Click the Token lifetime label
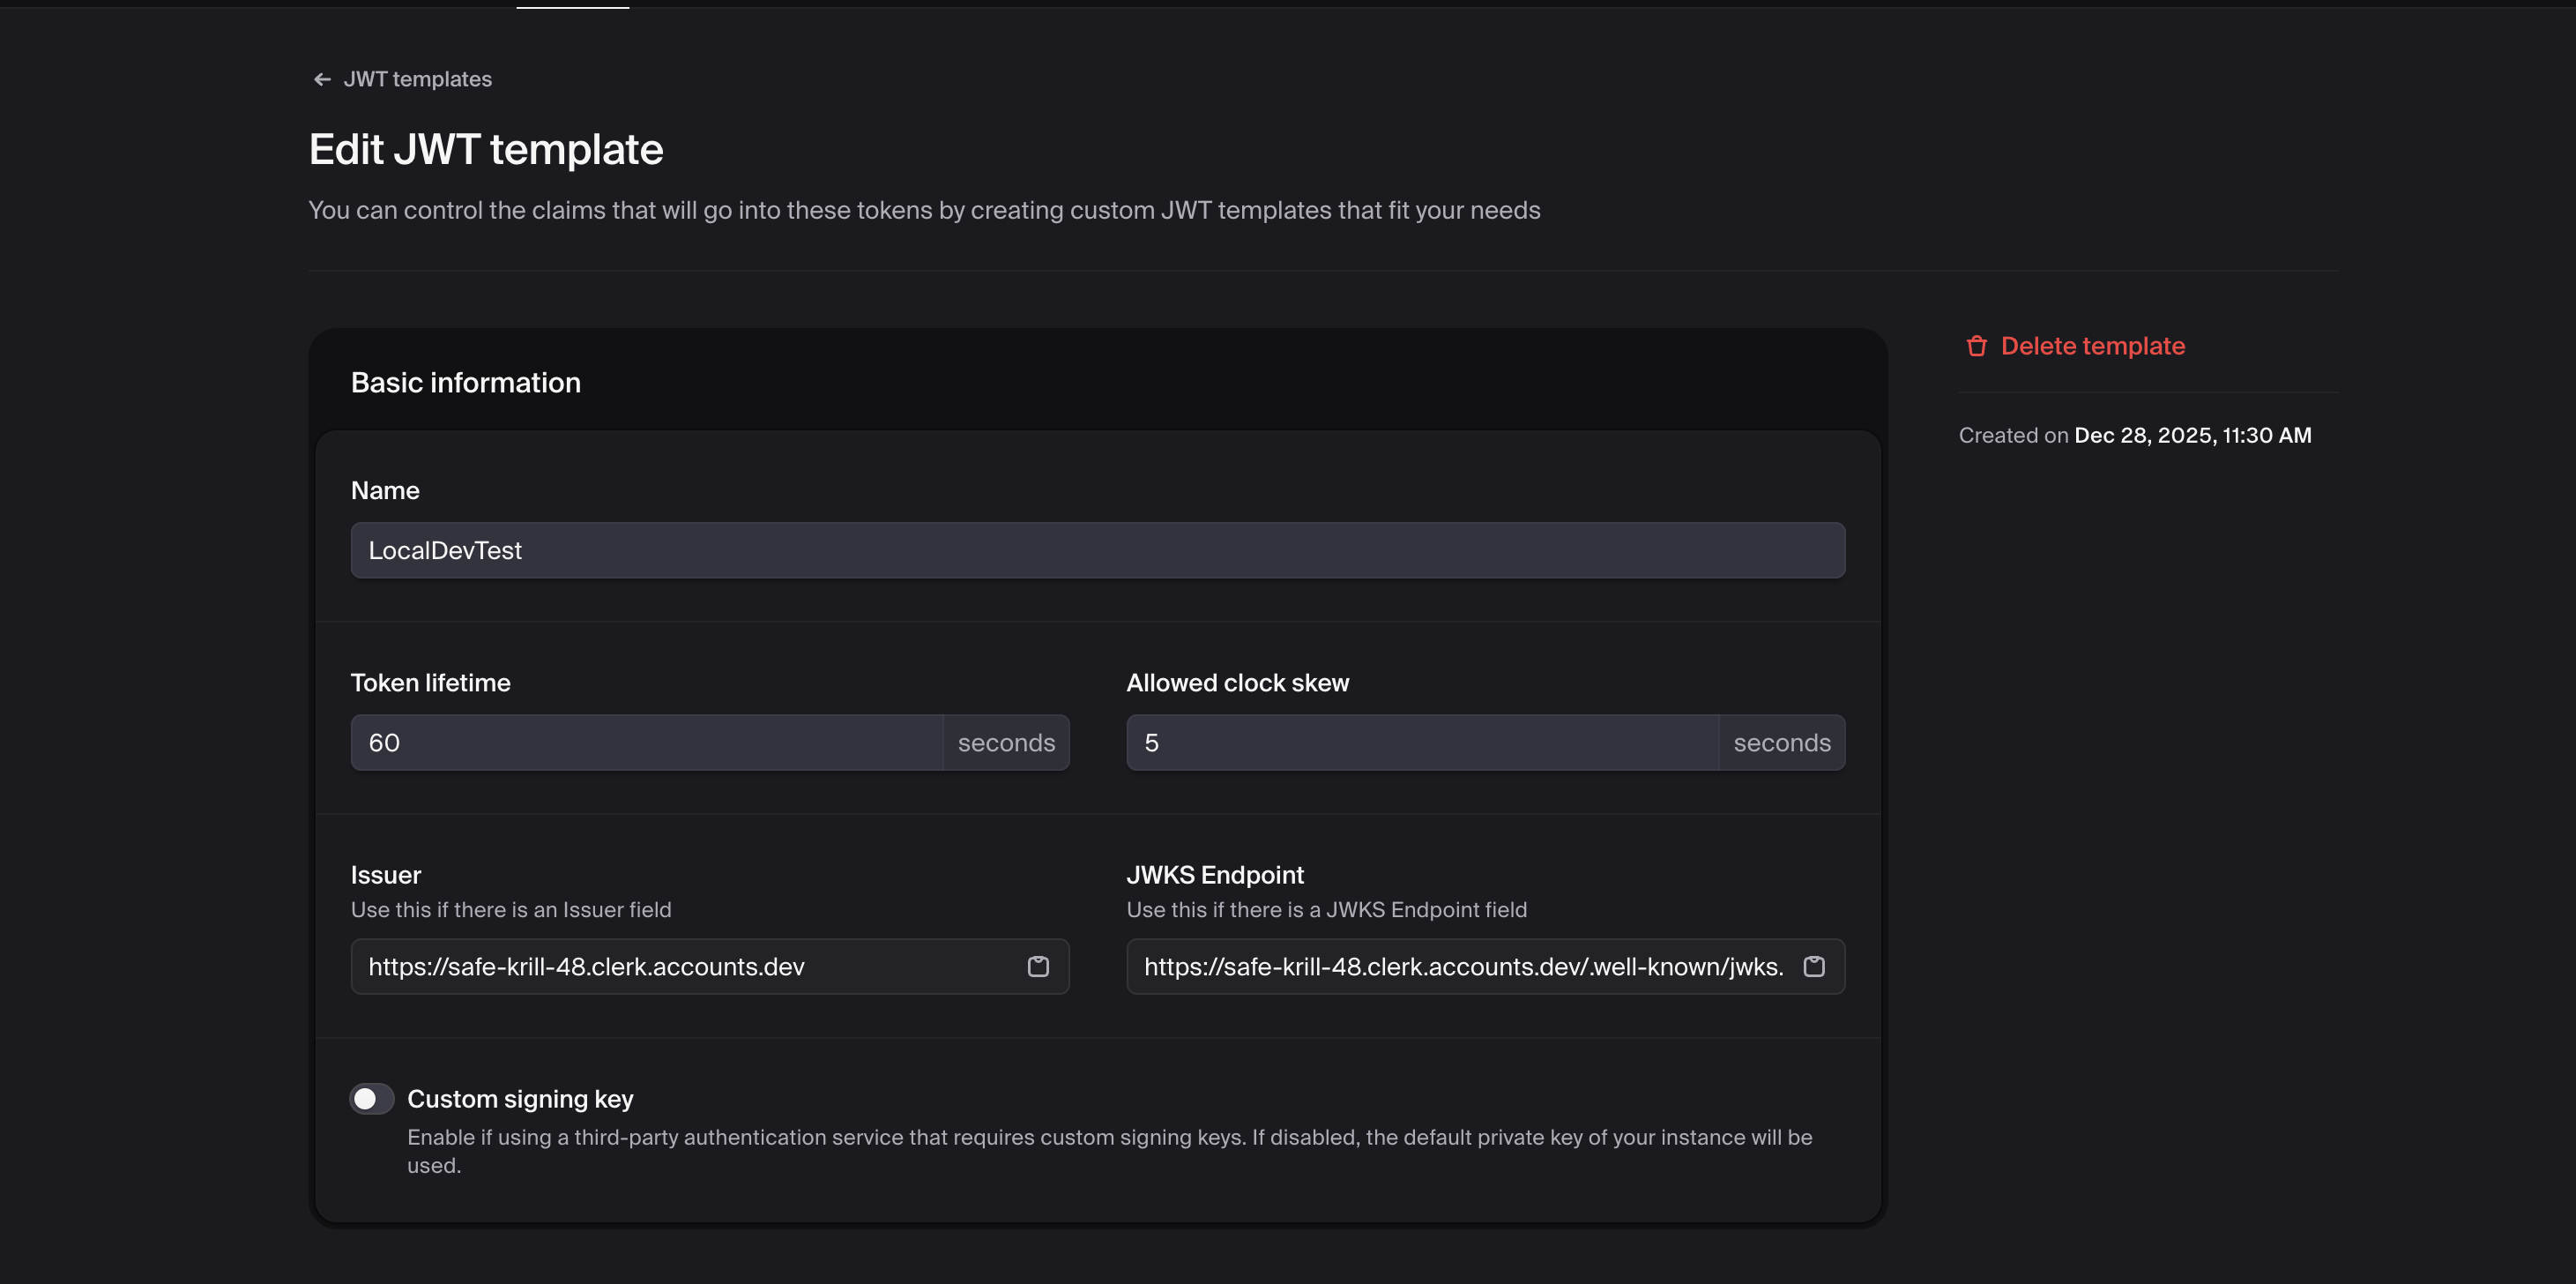 point(430,683)
